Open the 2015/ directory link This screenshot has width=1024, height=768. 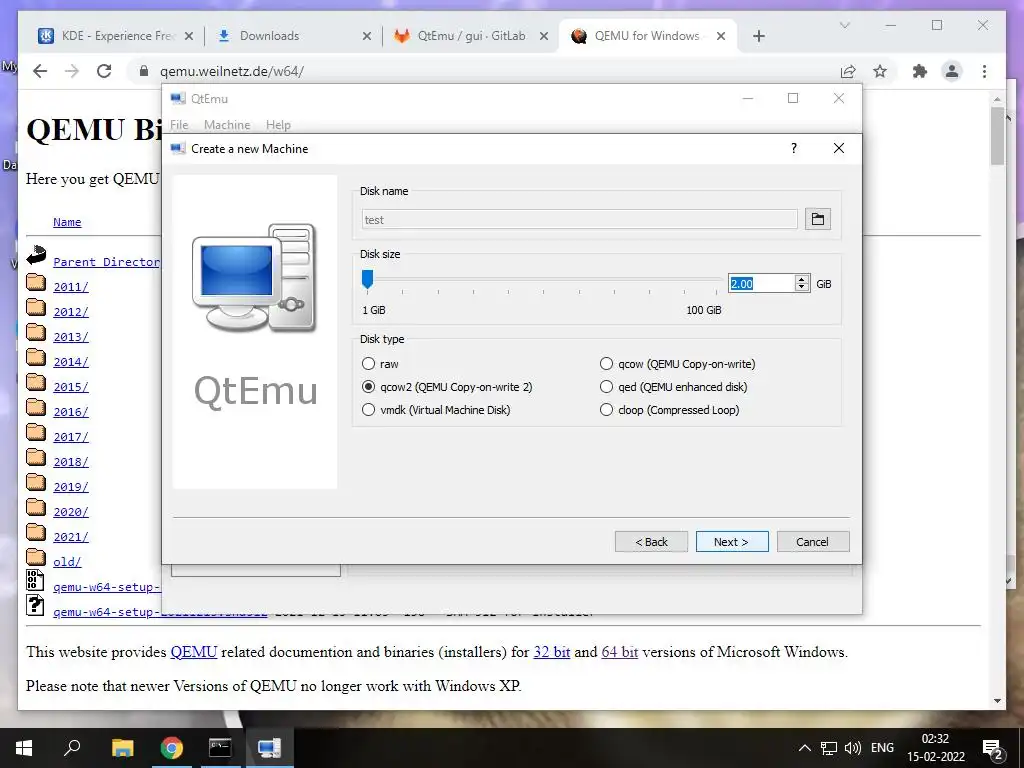(71, 387)
